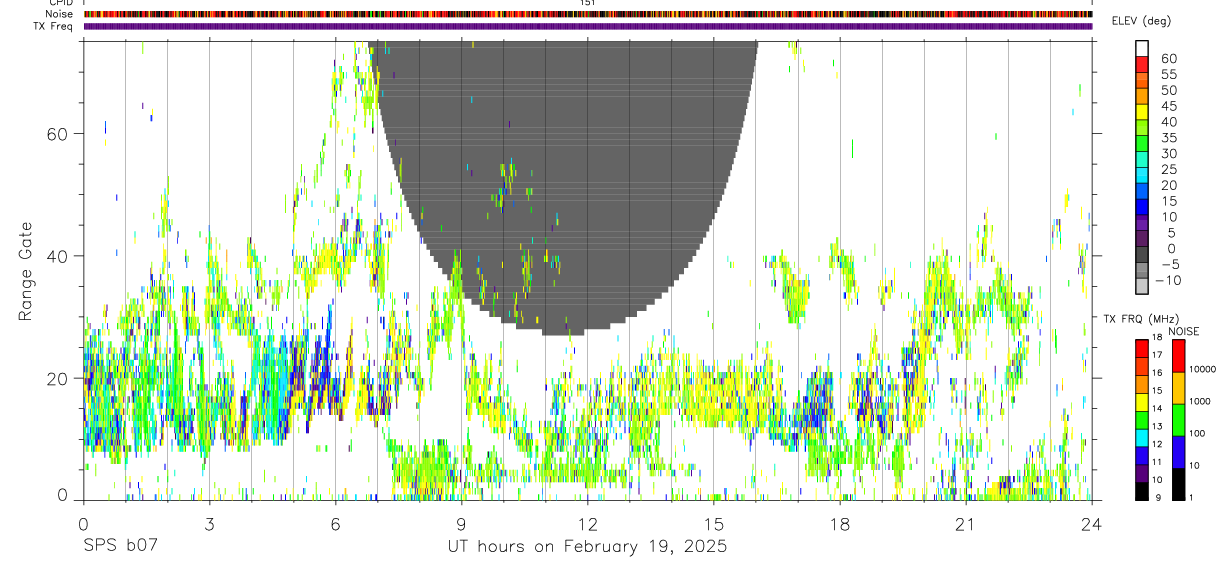Click the Noise row label at top left
Image resolution: width=1228 pixels, height=567 pixels.
click(59, 14)
